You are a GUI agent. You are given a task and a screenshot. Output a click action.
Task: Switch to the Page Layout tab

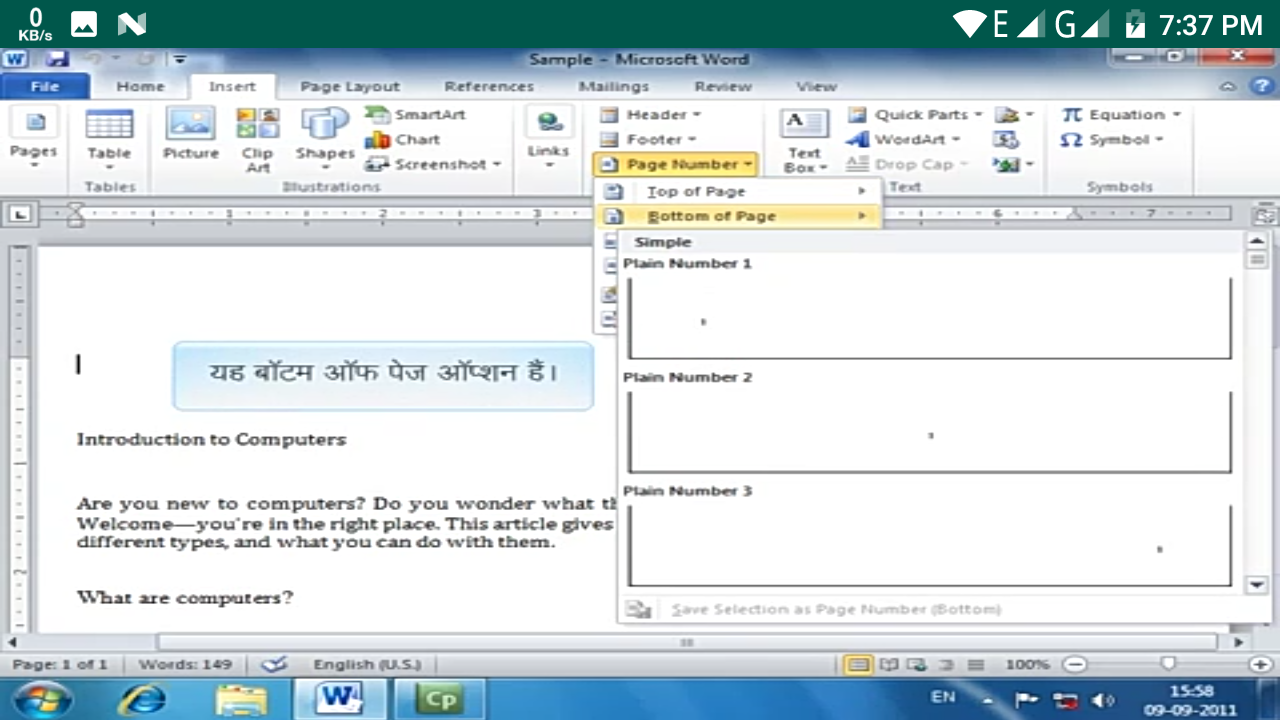click(x=350, y=87)
